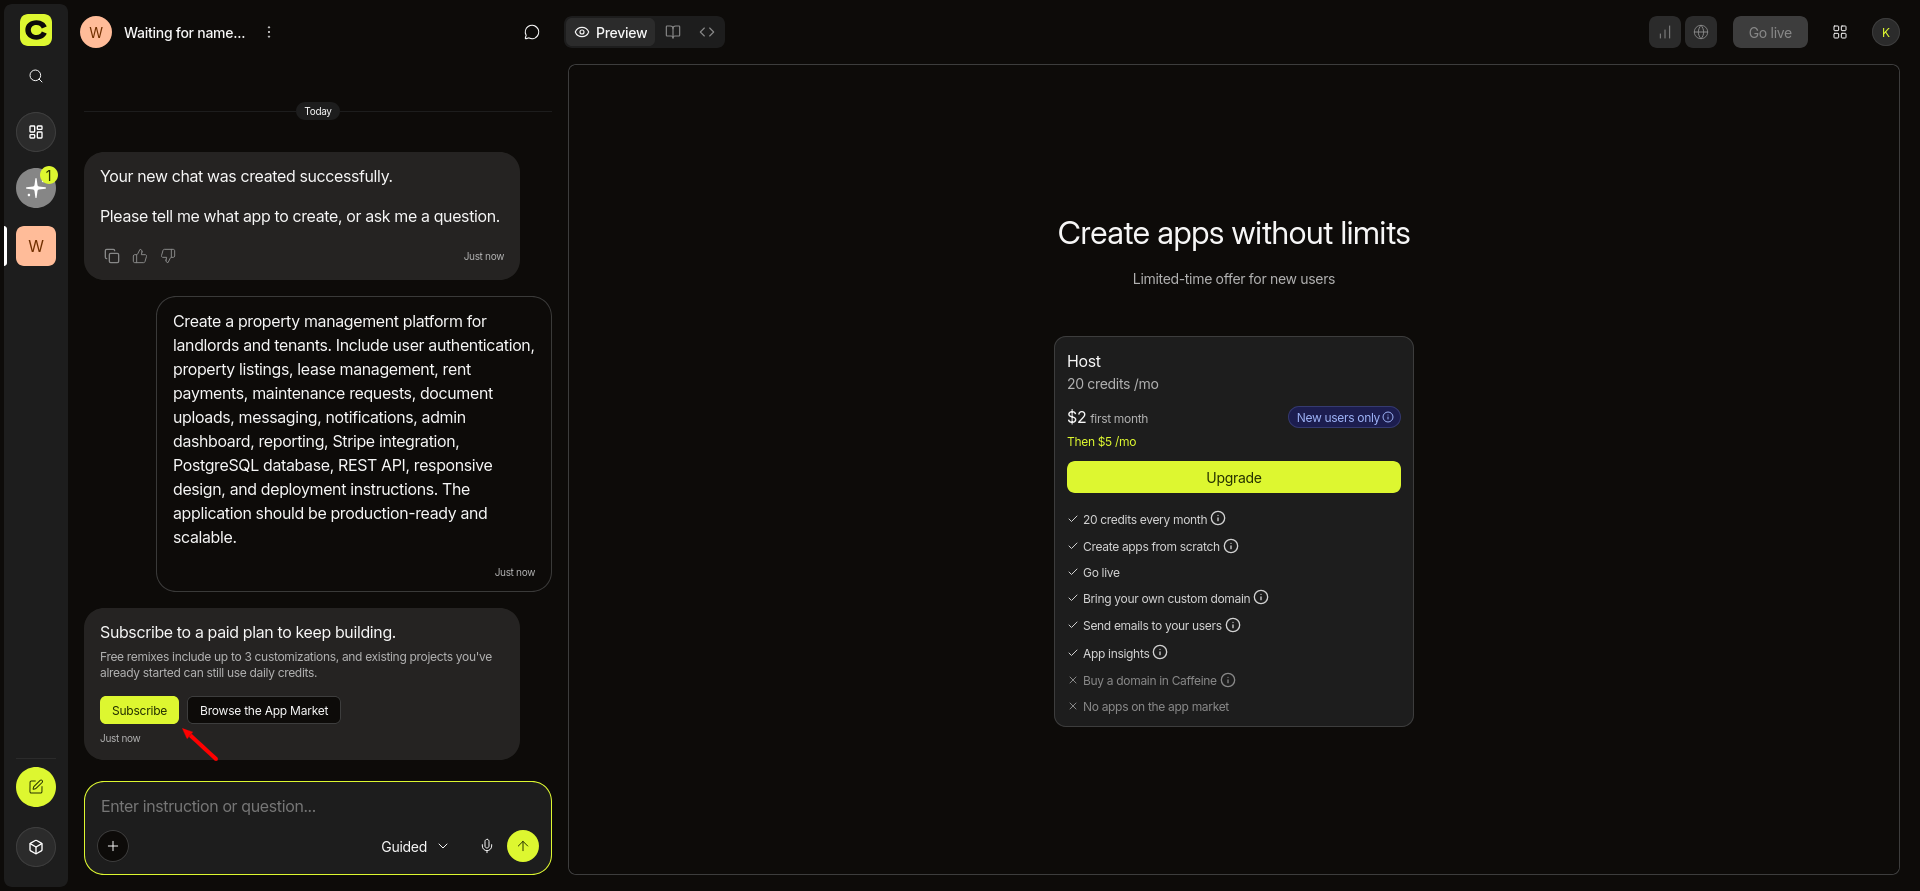This screenshot has width=1920, height=891.
Task: Click the 'Today' date label
Action: pyautogui.click(x=318, y=111)
